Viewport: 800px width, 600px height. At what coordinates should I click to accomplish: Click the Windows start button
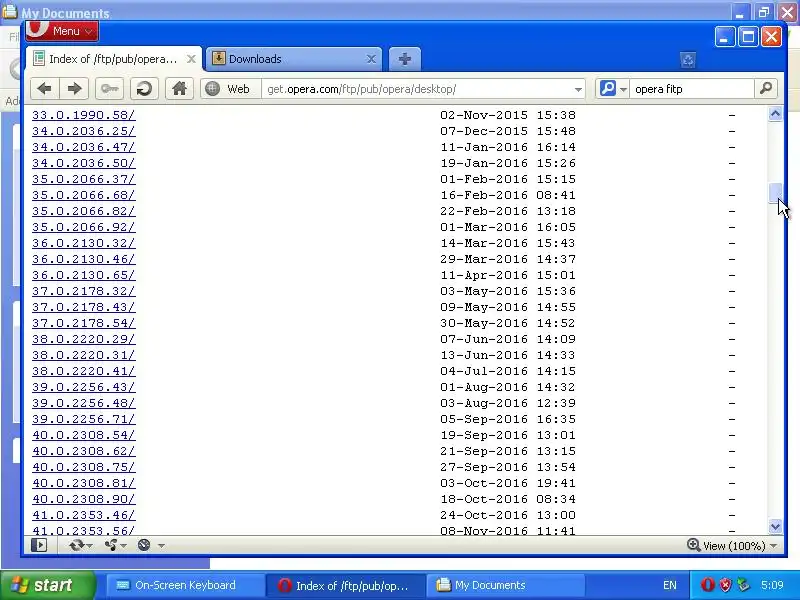[48, 585]
